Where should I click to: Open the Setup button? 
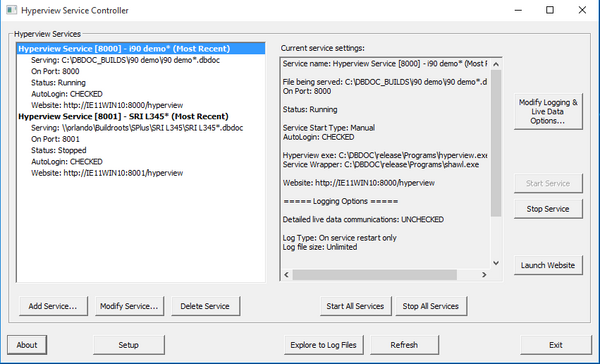[x=129, y=345]
